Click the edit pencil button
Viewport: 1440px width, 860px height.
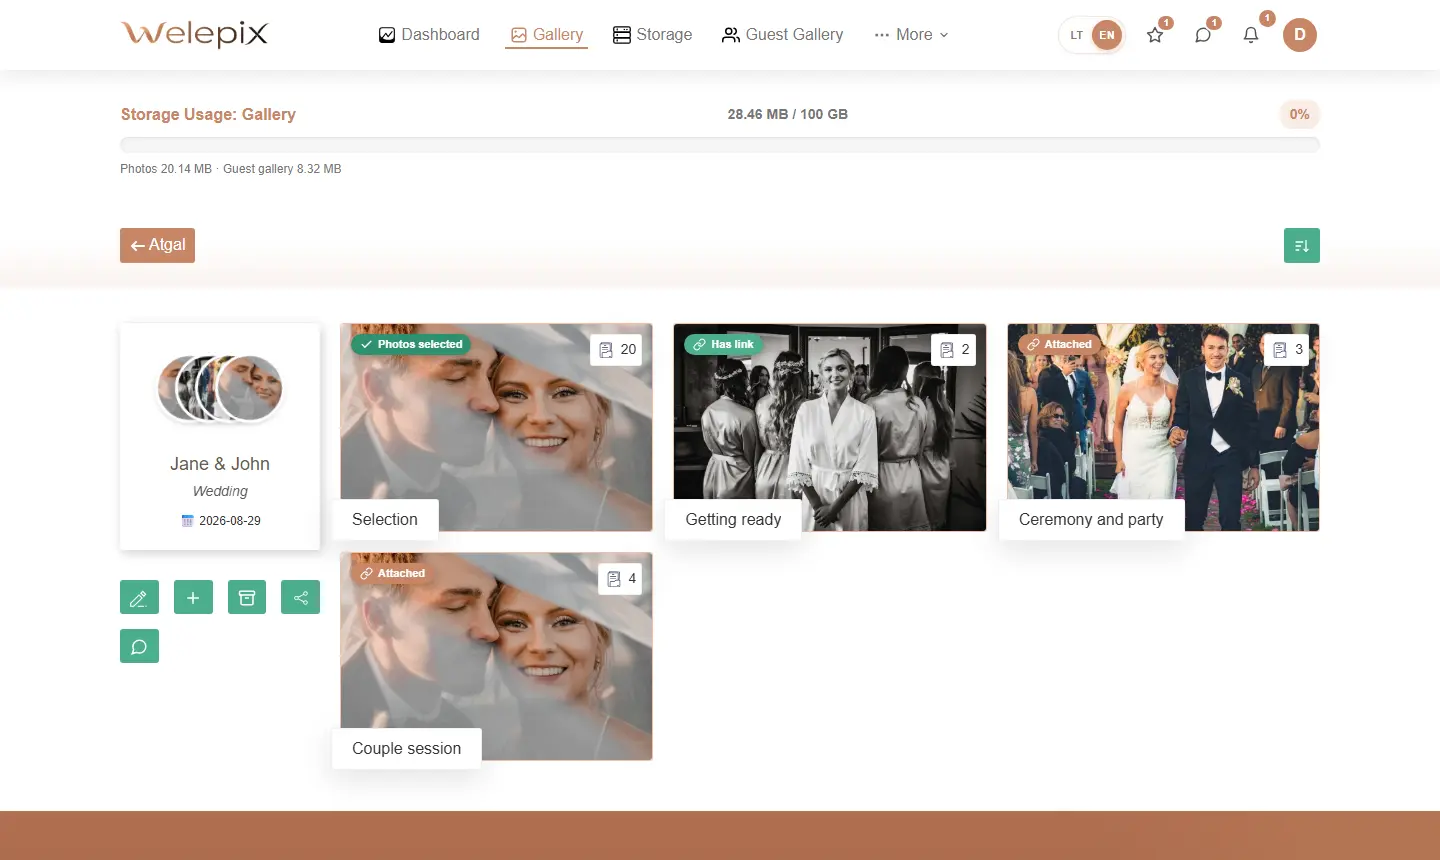point(139,598)
